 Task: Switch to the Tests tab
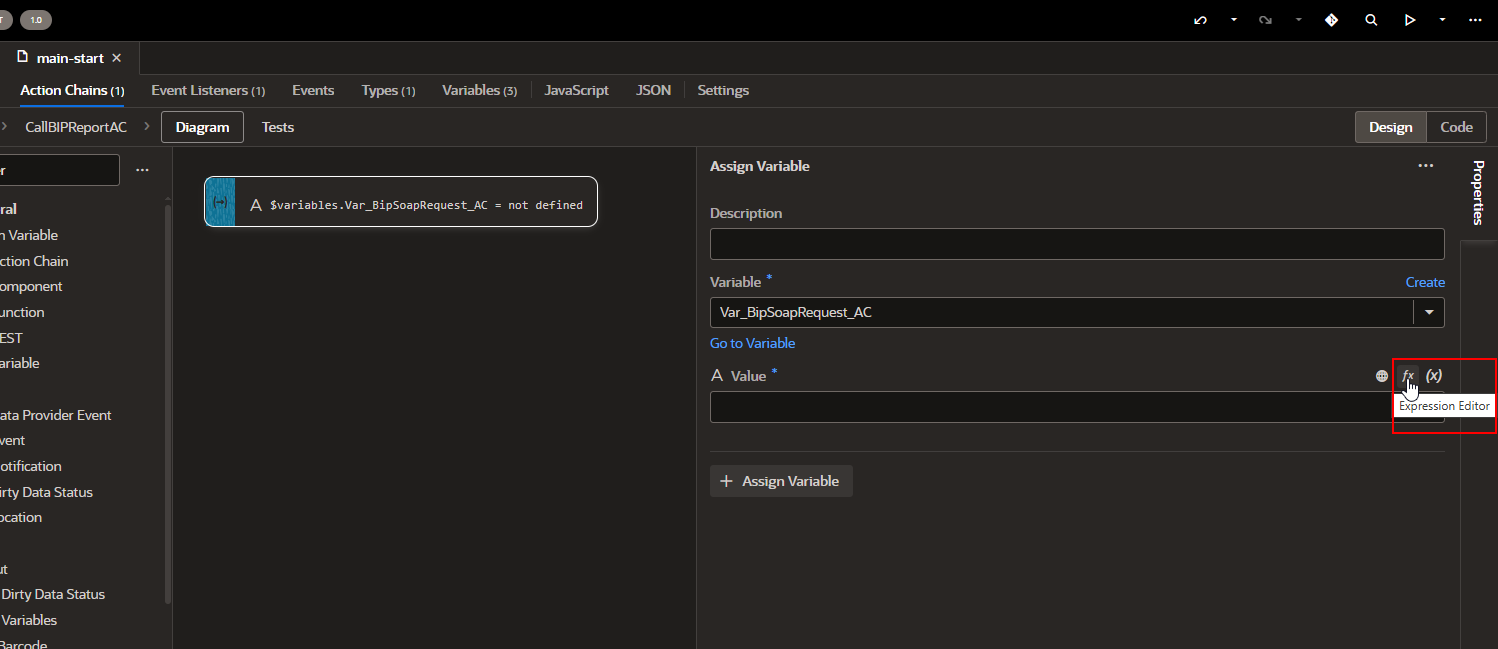(278, 127)
